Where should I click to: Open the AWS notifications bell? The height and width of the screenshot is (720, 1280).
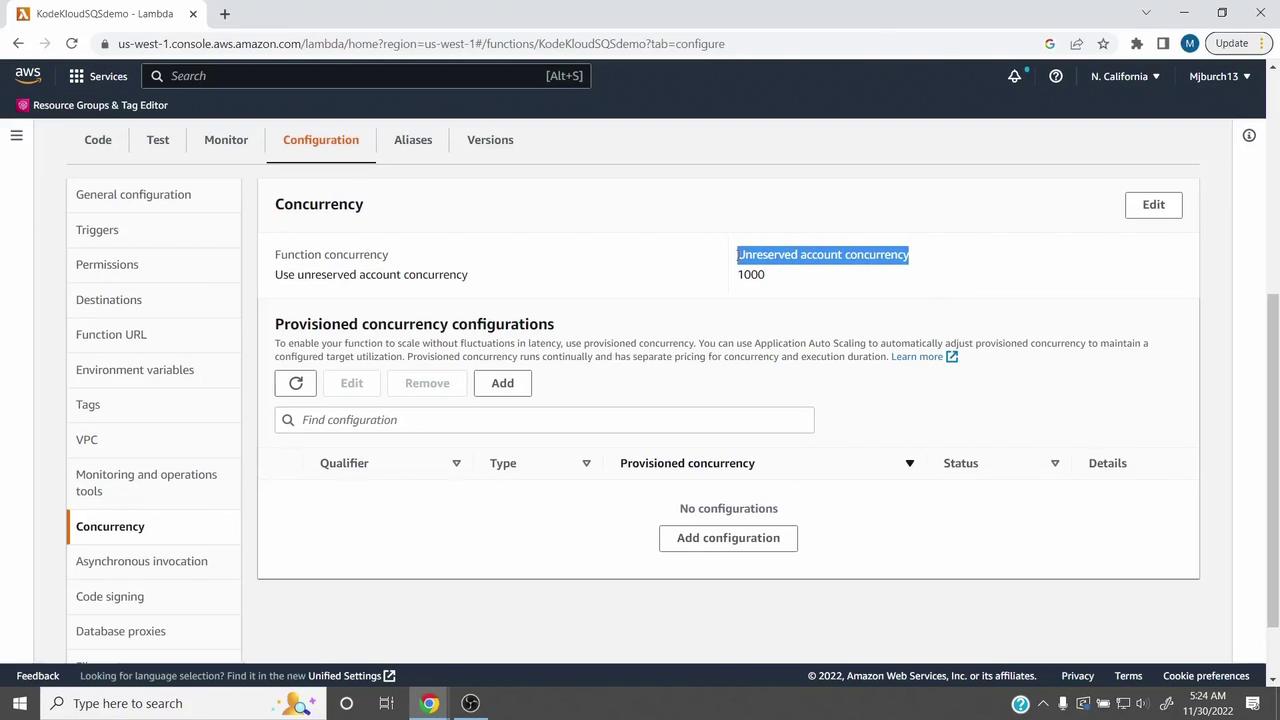[1015, 76]
